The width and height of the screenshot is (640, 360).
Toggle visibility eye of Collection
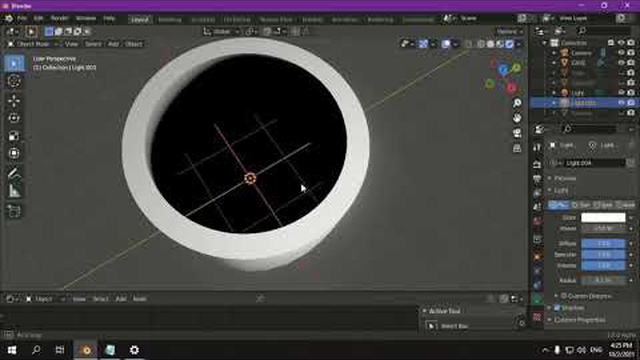click(x=621, y=43)
